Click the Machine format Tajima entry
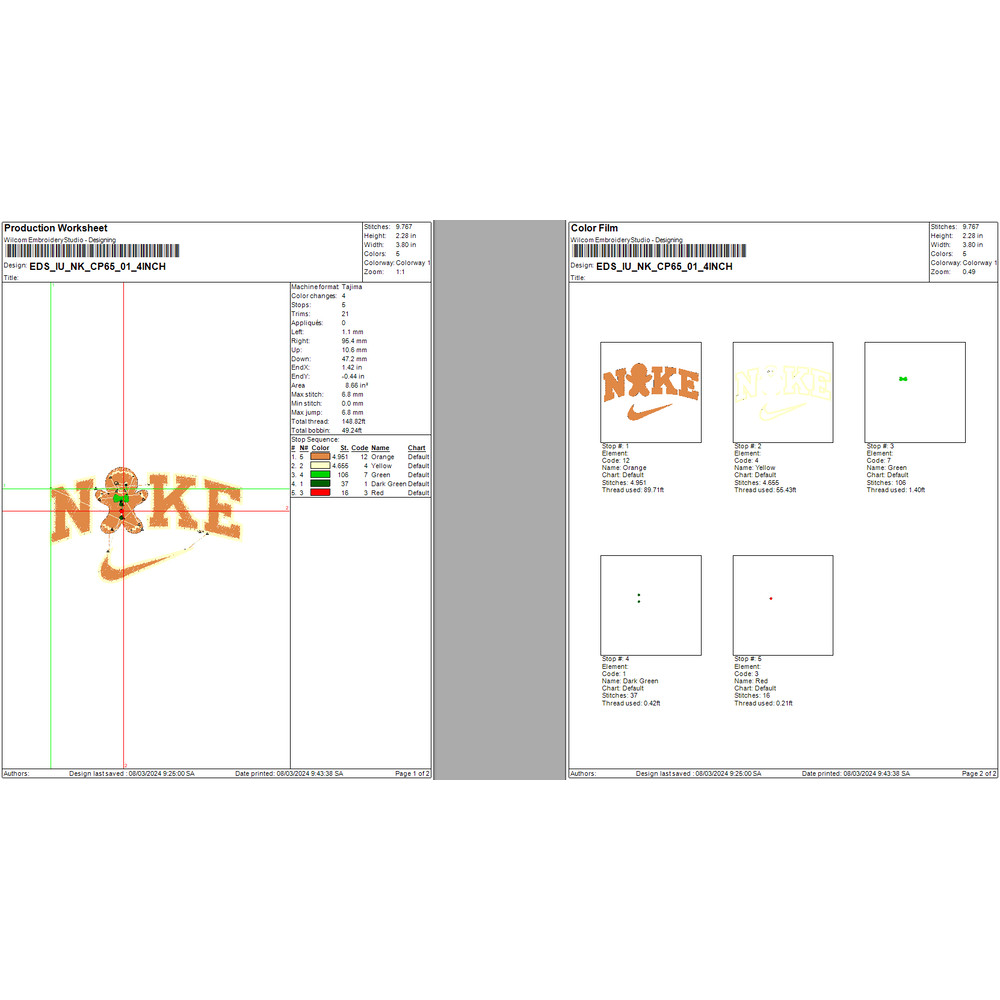The width and height of the screenshot is (1000, 1000). pyautogui.click(x=326, y=287)
